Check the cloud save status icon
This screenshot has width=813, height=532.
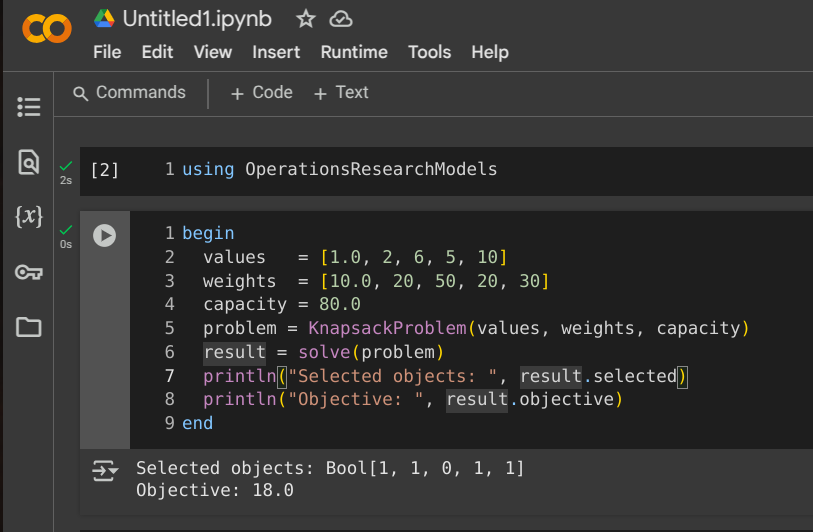pos(341,19)
